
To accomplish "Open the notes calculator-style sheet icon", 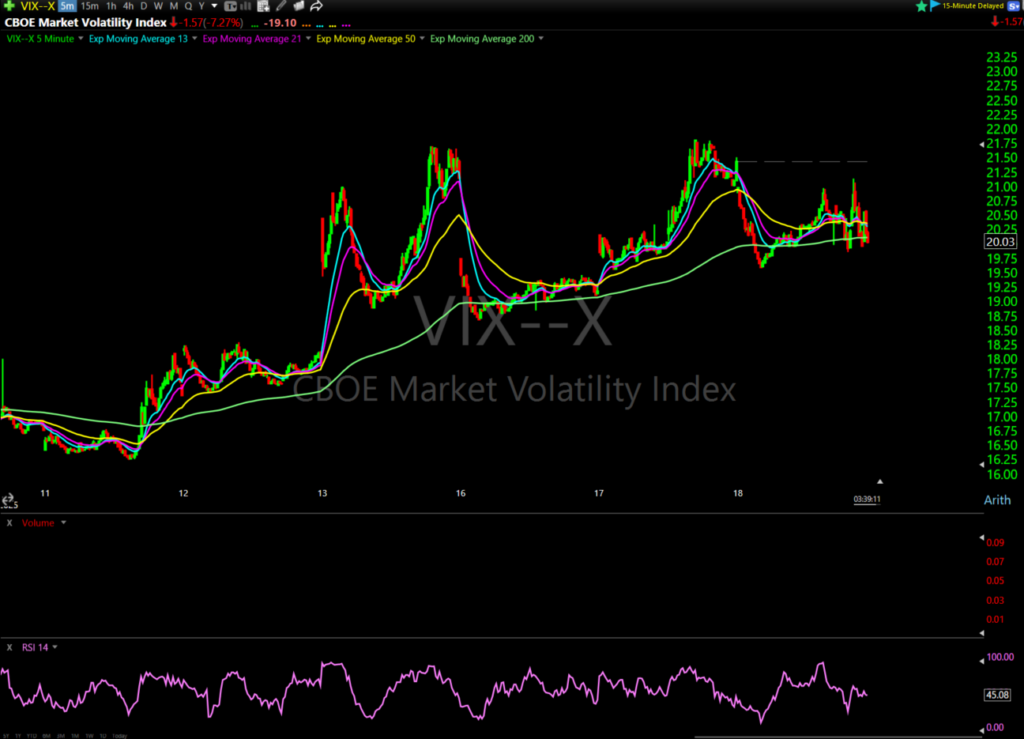I will (263, 6).
